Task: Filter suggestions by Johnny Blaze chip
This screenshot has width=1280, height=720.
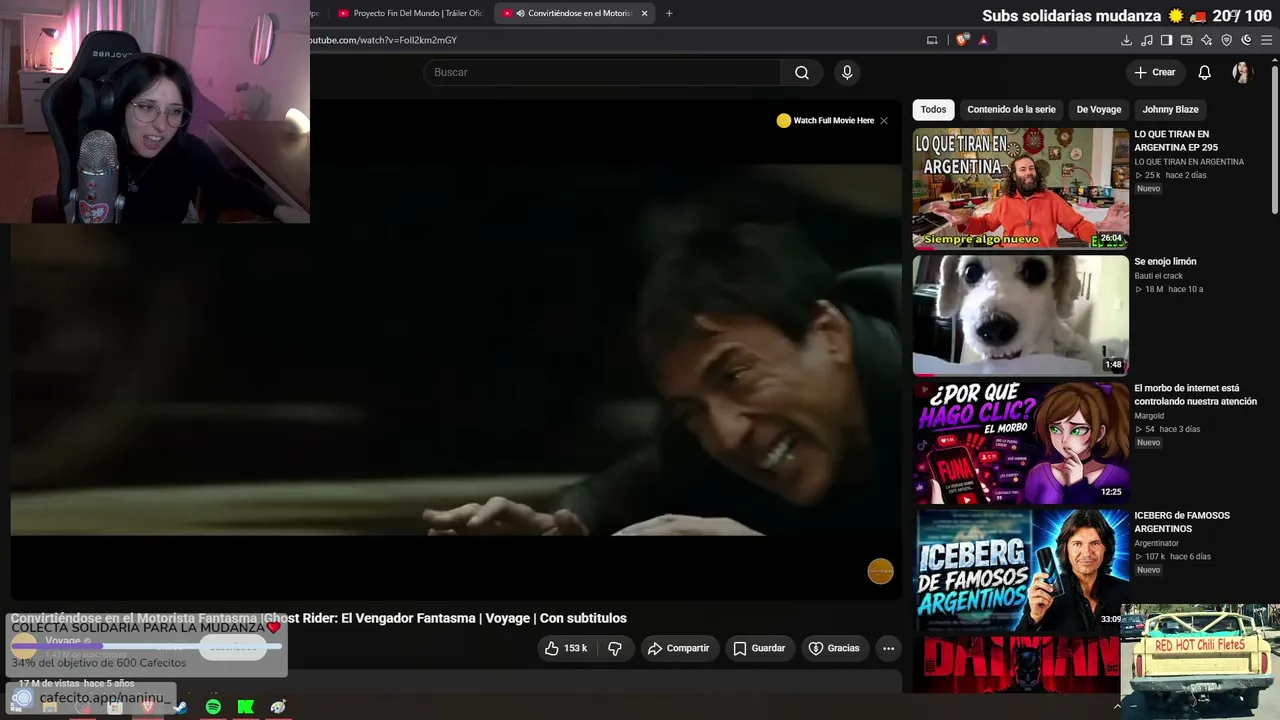Action: point(1170,109)
